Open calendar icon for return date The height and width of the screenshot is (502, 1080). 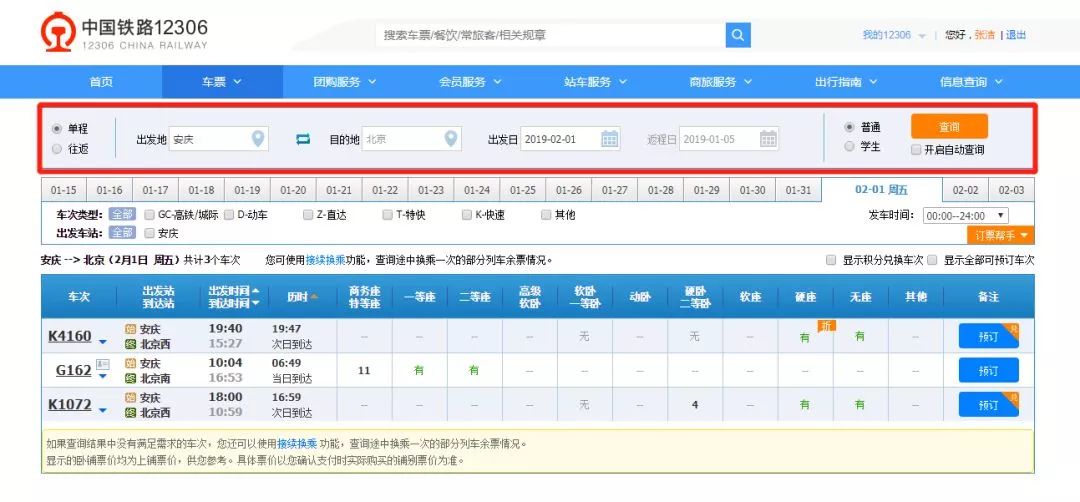pos(768,139)
